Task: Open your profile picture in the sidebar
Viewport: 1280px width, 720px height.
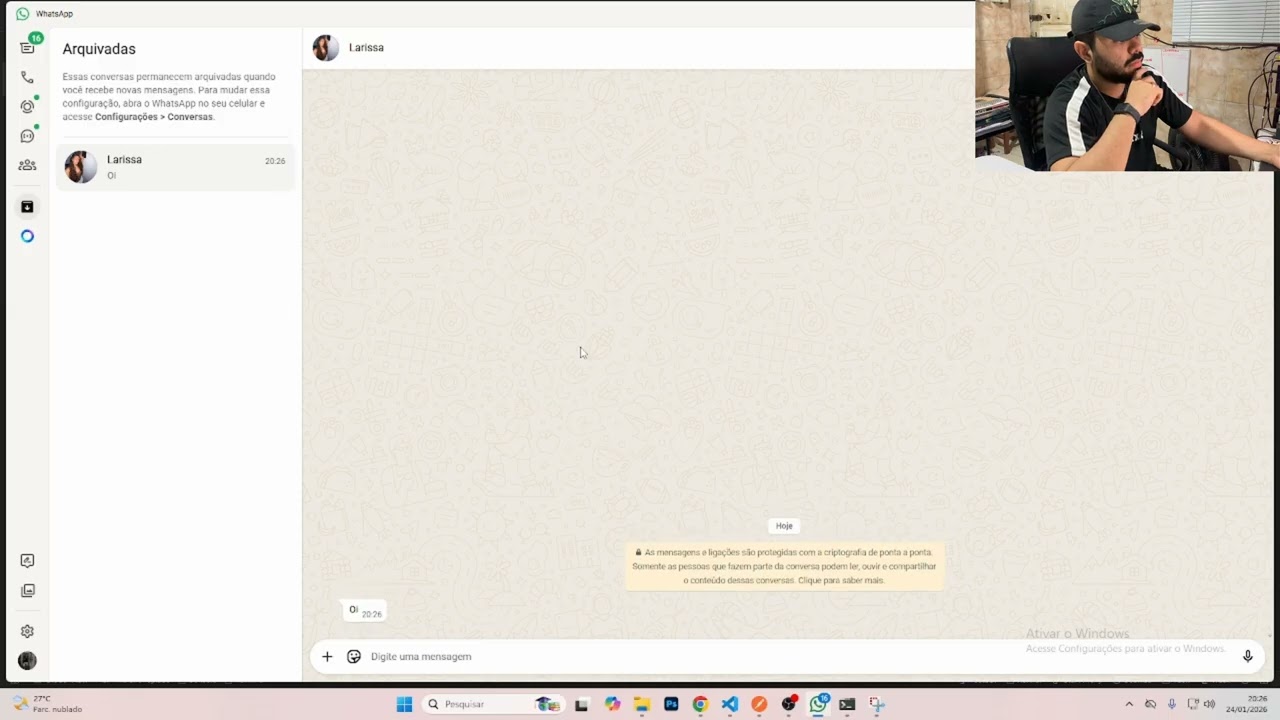Action: [x=27, y=661]
